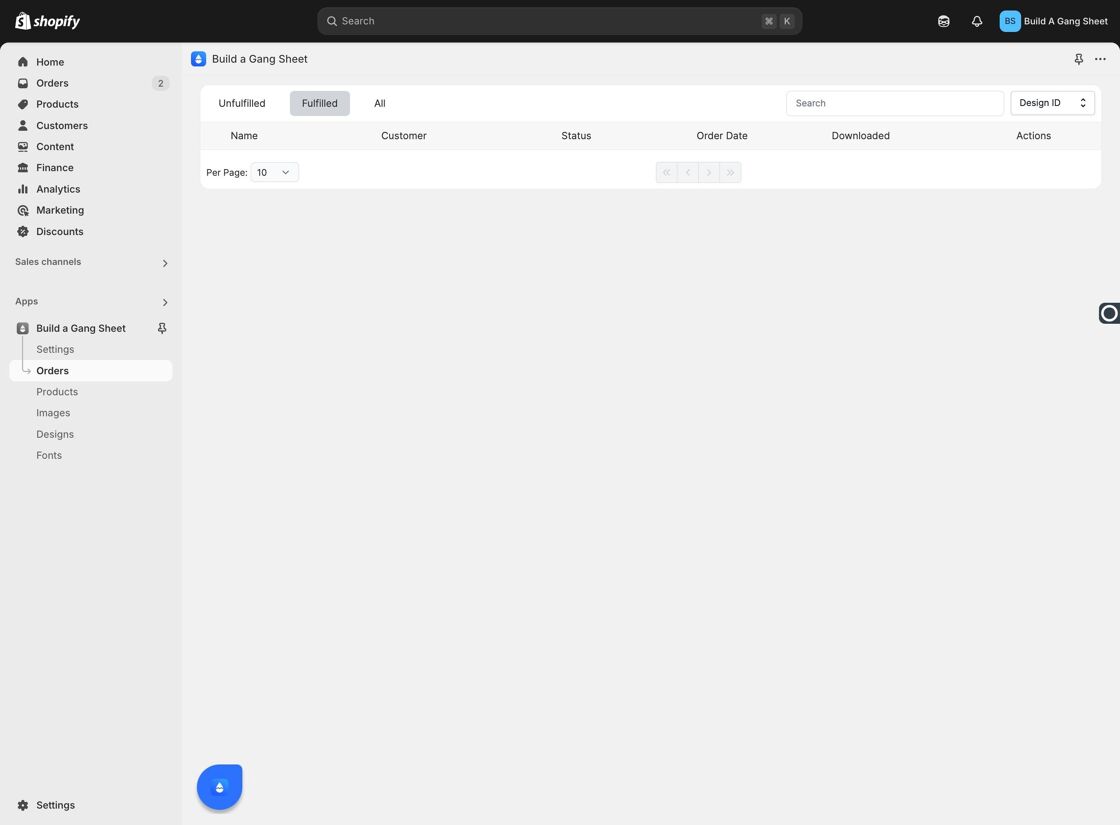Open the Design ID filter dropdown
This screenshot has height=825, width=1120.
[x=1052, y=103]
